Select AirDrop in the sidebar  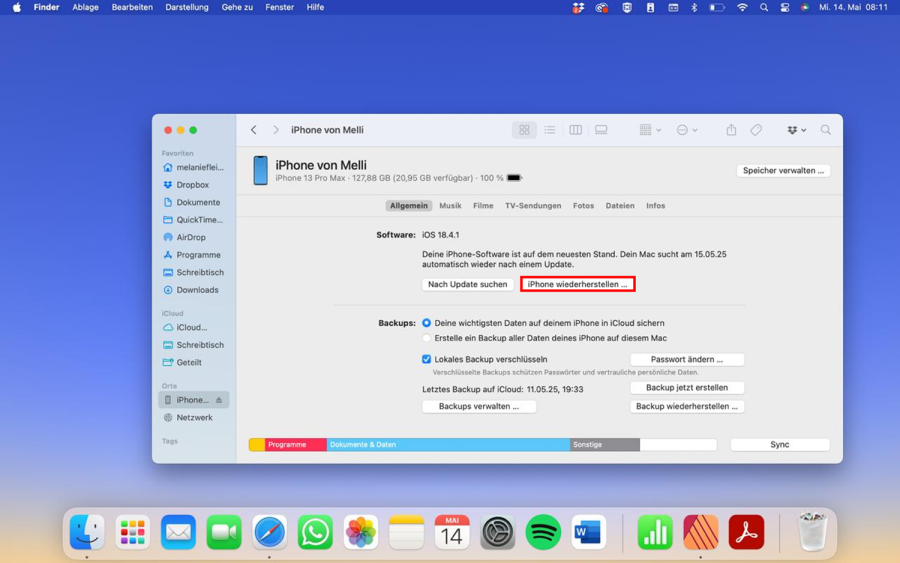[x=193, y=238]
